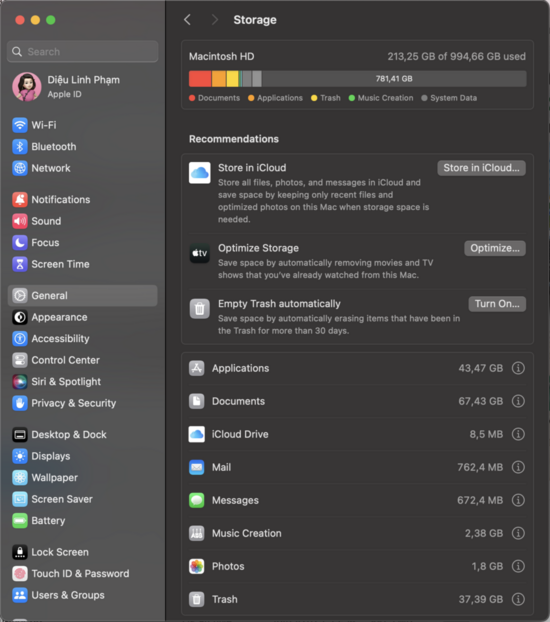This screenshot has width=550, height=622.
Task: Click the Applications row label
Action: click(x=240, y=368)
